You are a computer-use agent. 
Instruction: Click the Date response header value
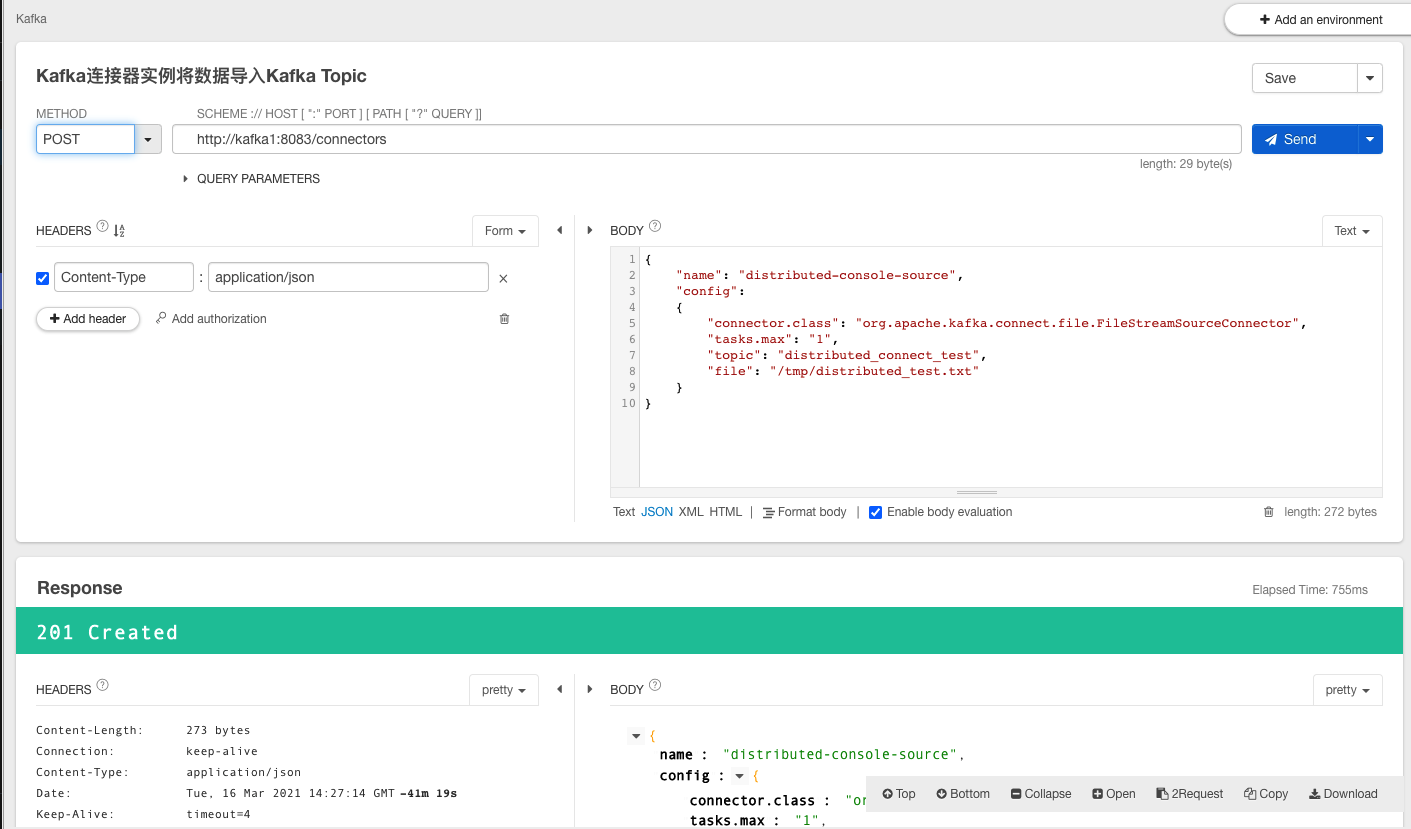pos(322,793)
